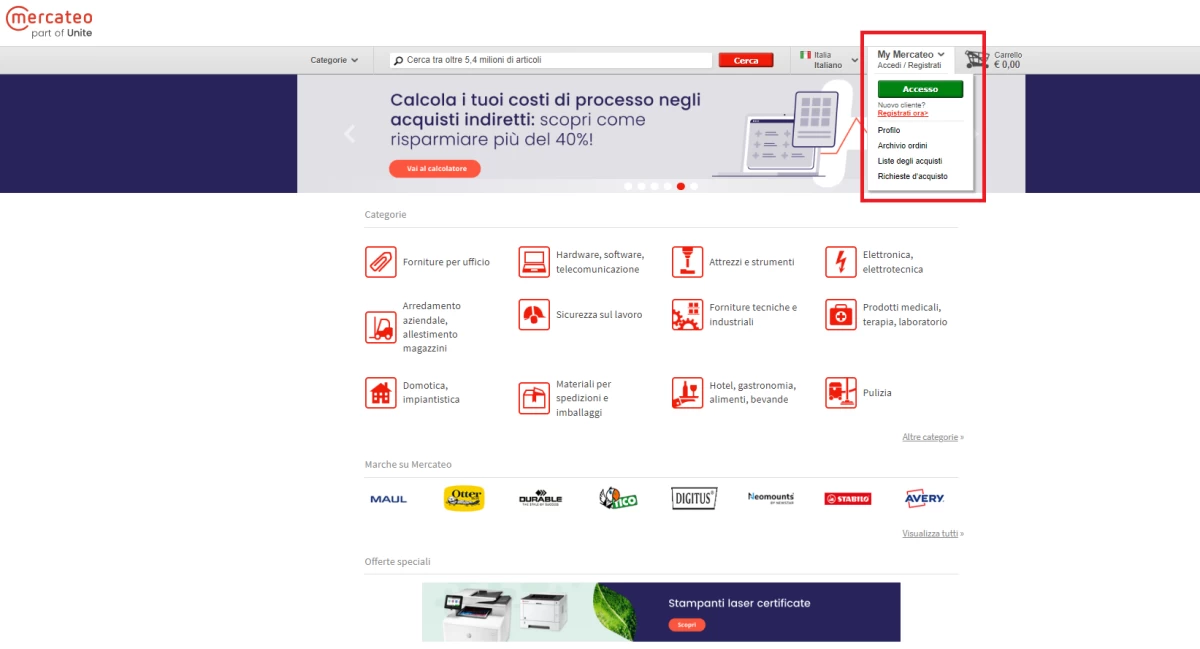Click the Forniture per ufficio paperclip icon
This screenshot has width=1200, height=649.
[x=380, y=262]
